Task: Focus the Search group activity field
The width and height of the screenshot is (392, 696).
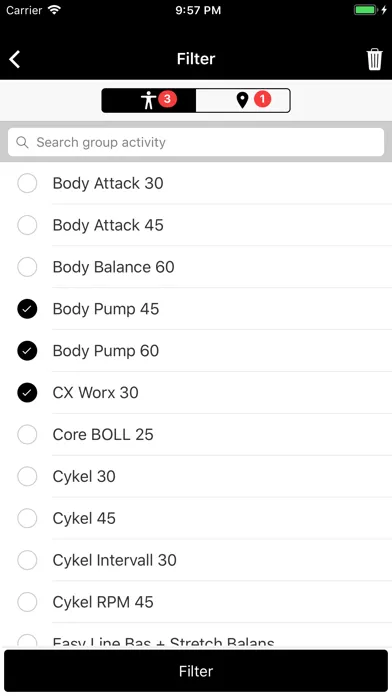Action: (196, 142)
